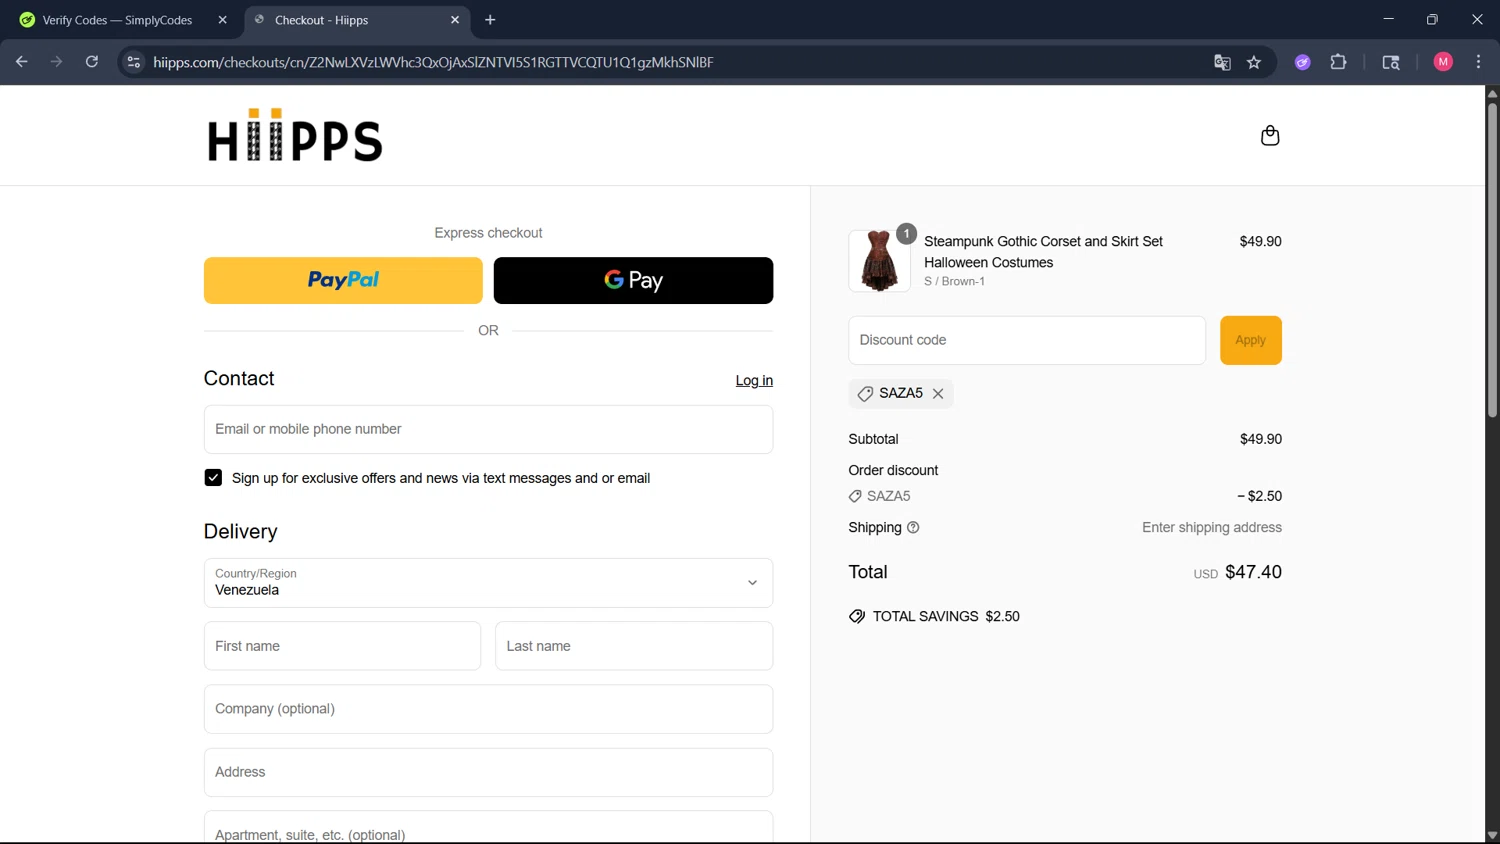Expand the Country/Region dropdown
Viewport: 1500px width, 844px height.
coord(488,583)
